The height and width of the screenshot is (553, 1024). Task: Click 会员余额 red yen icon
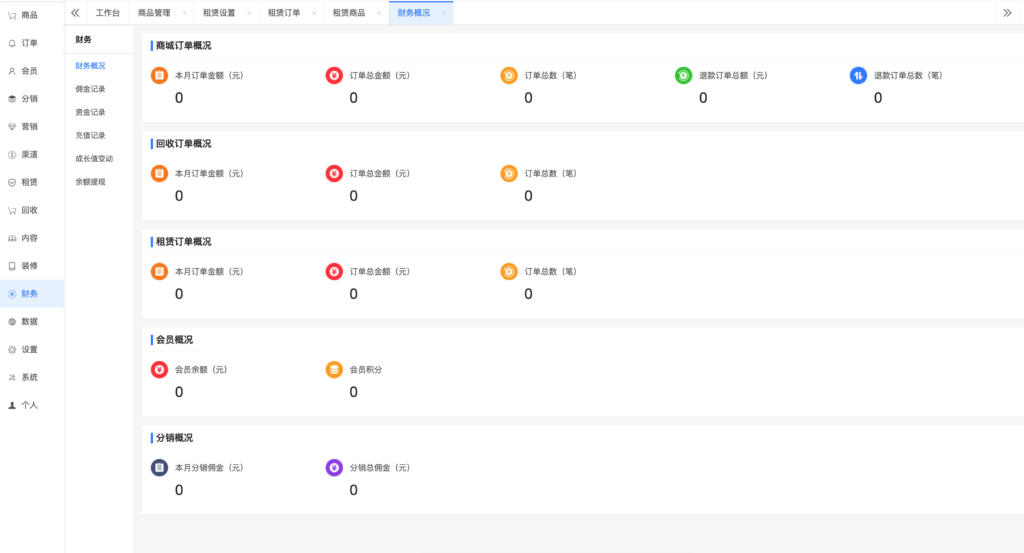coord(159,369)
